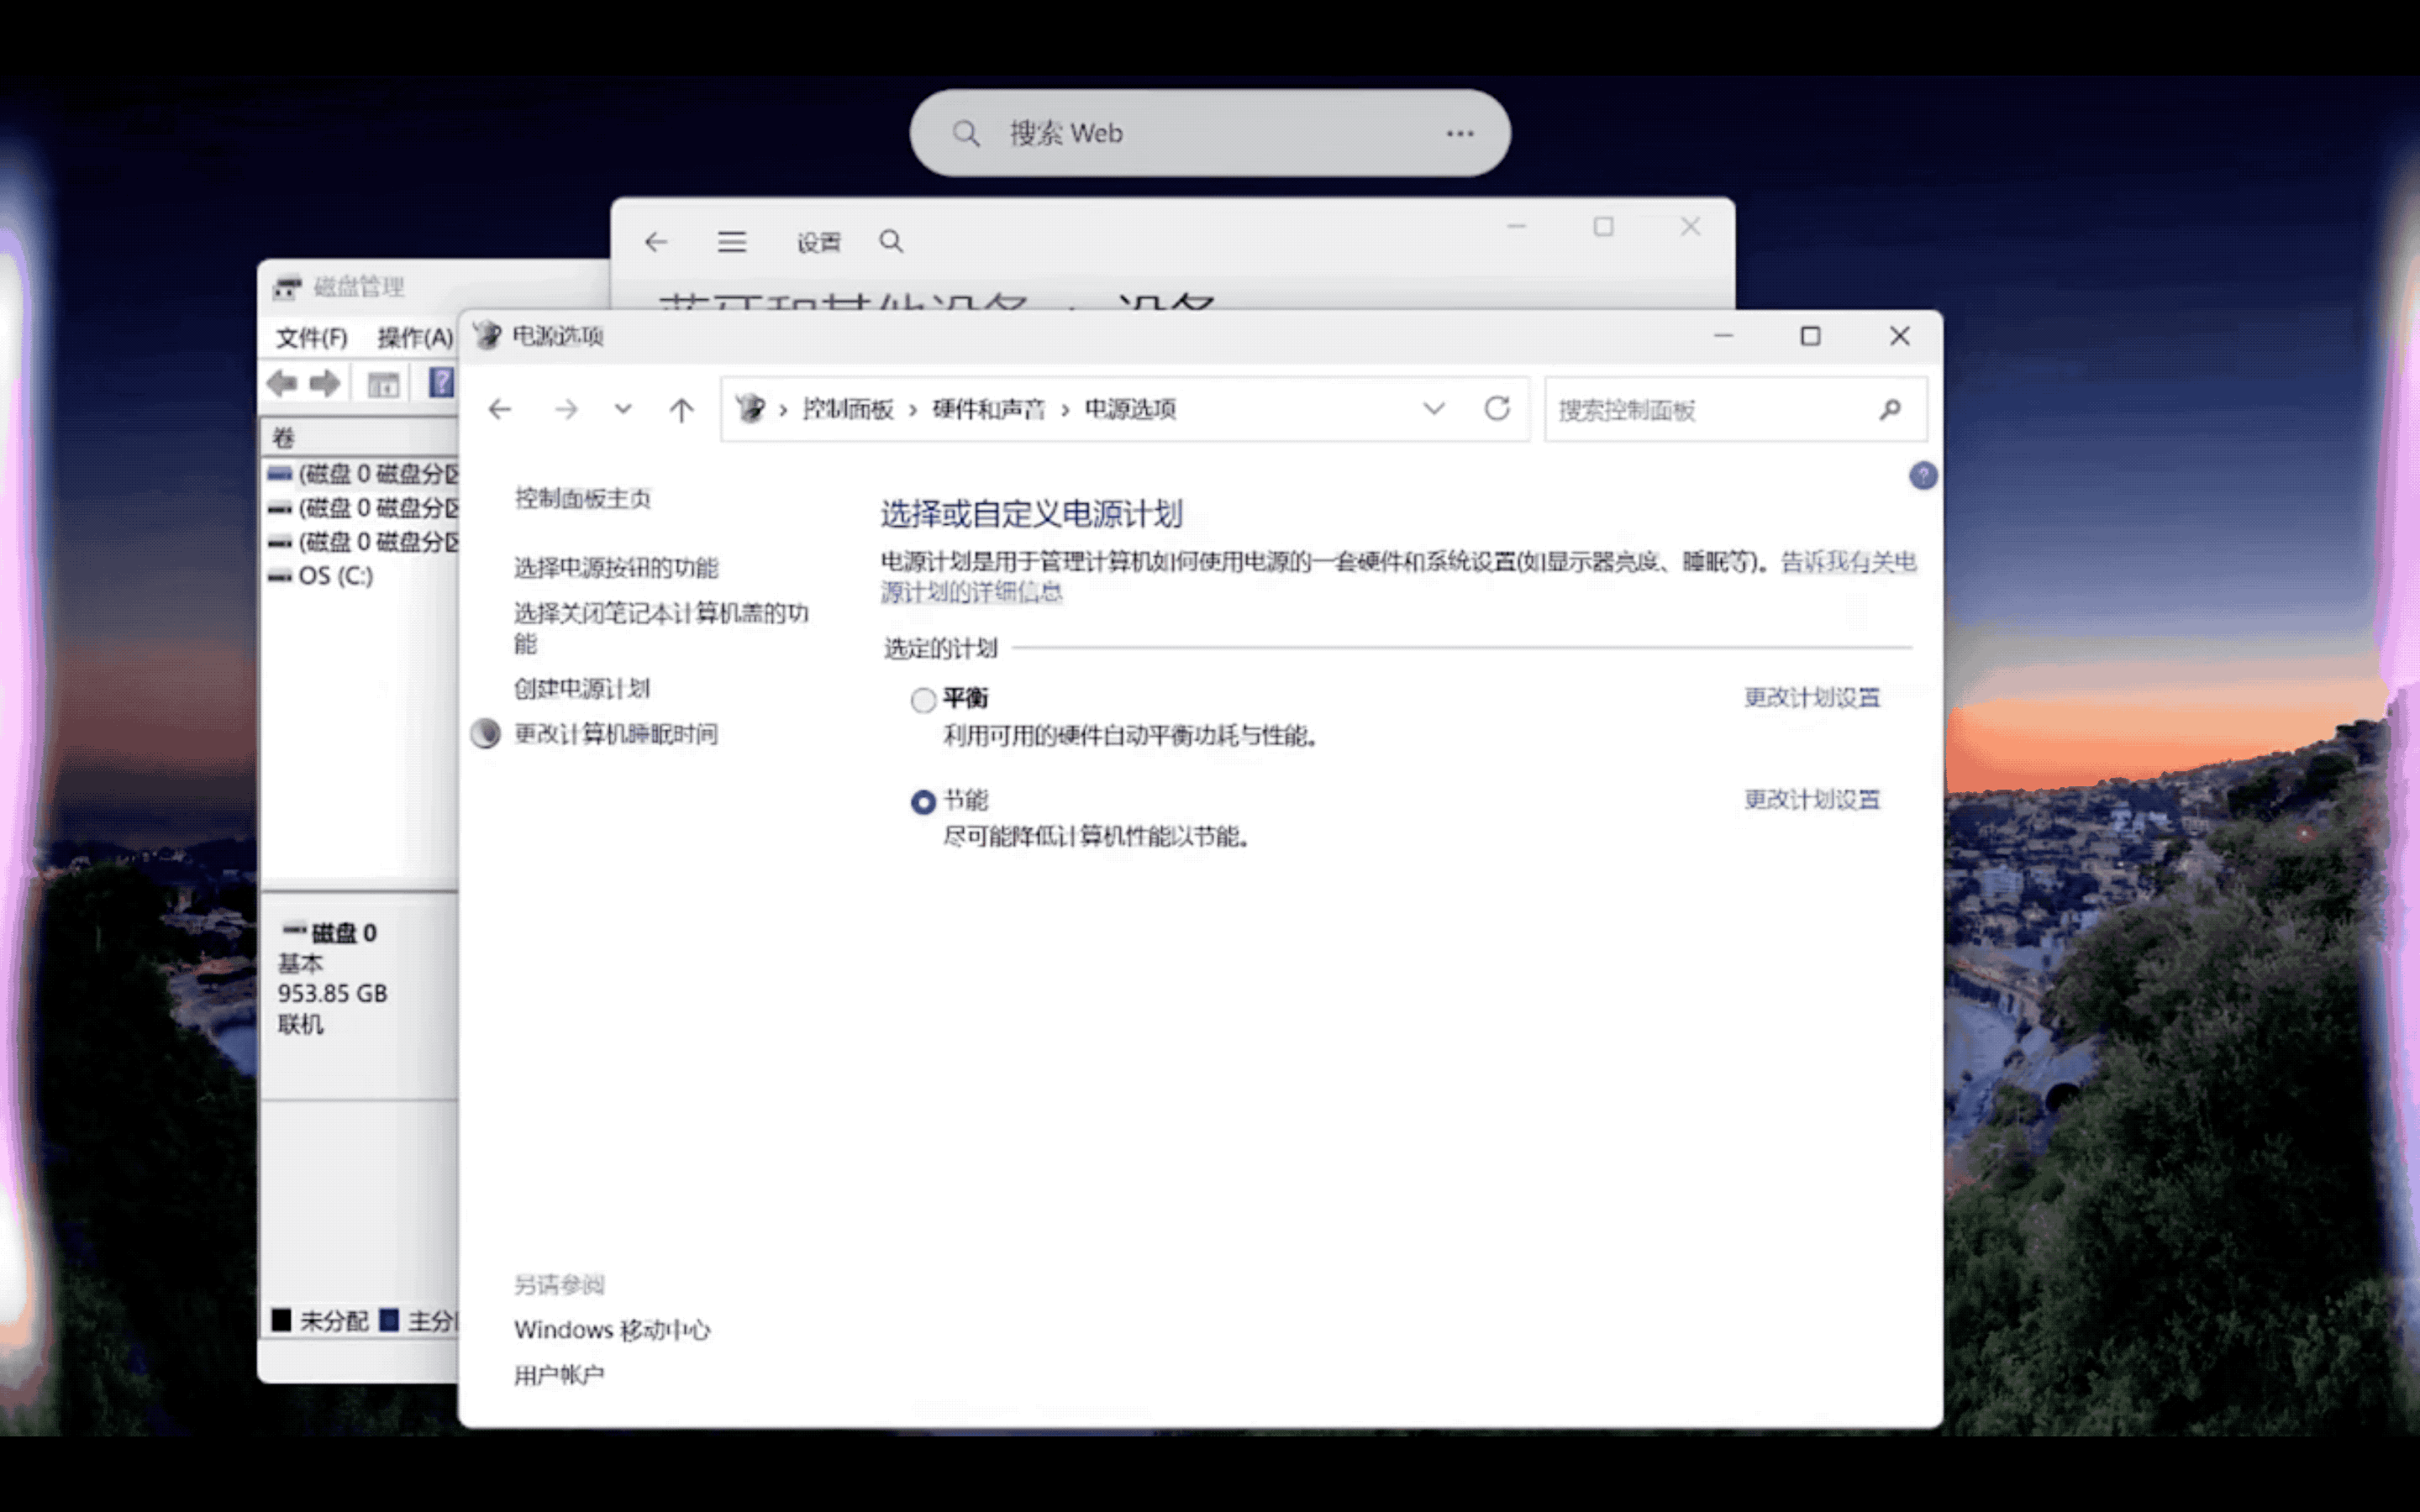Select the 平衡 power plan radio button
Screen dimensions: 2420x1512
click(x=923, y=700)
